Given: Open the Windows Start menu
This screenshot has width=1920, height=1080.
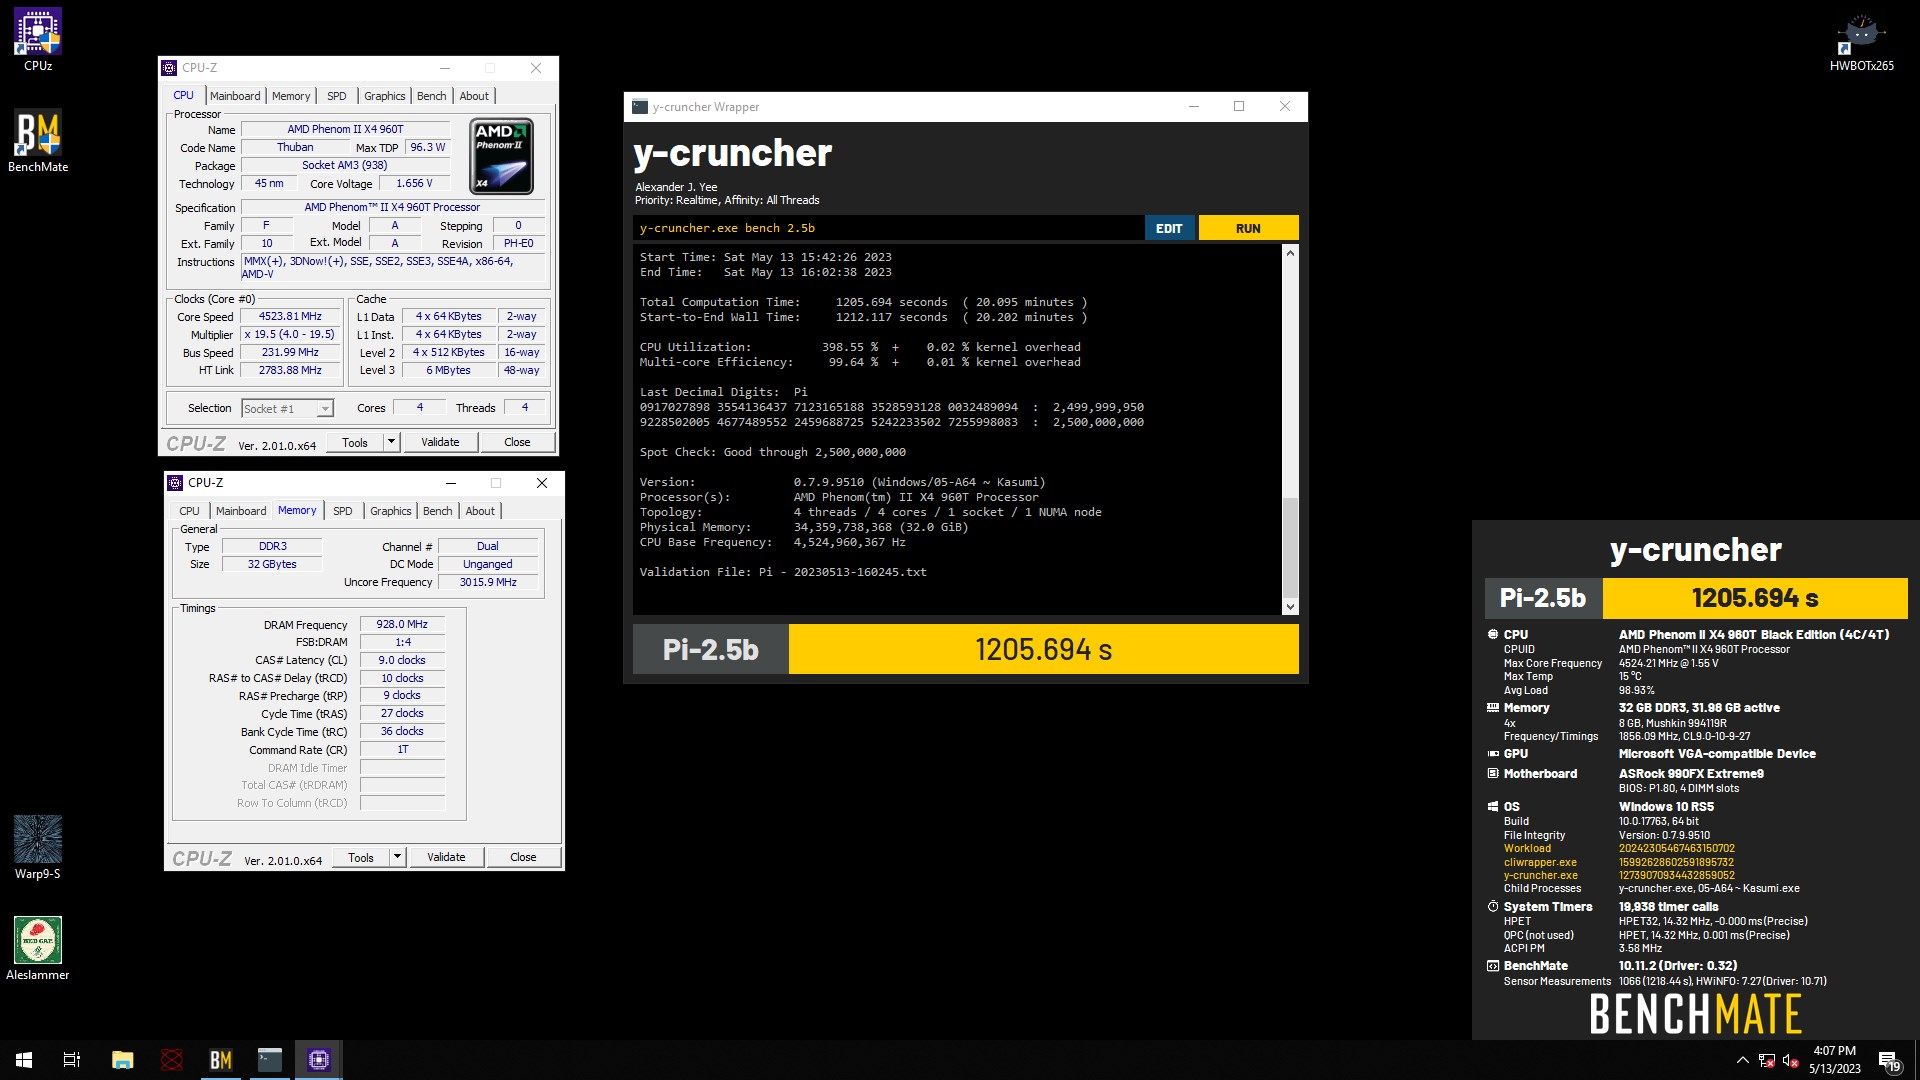Looking at the screenshot, I should click(24, 1060).
